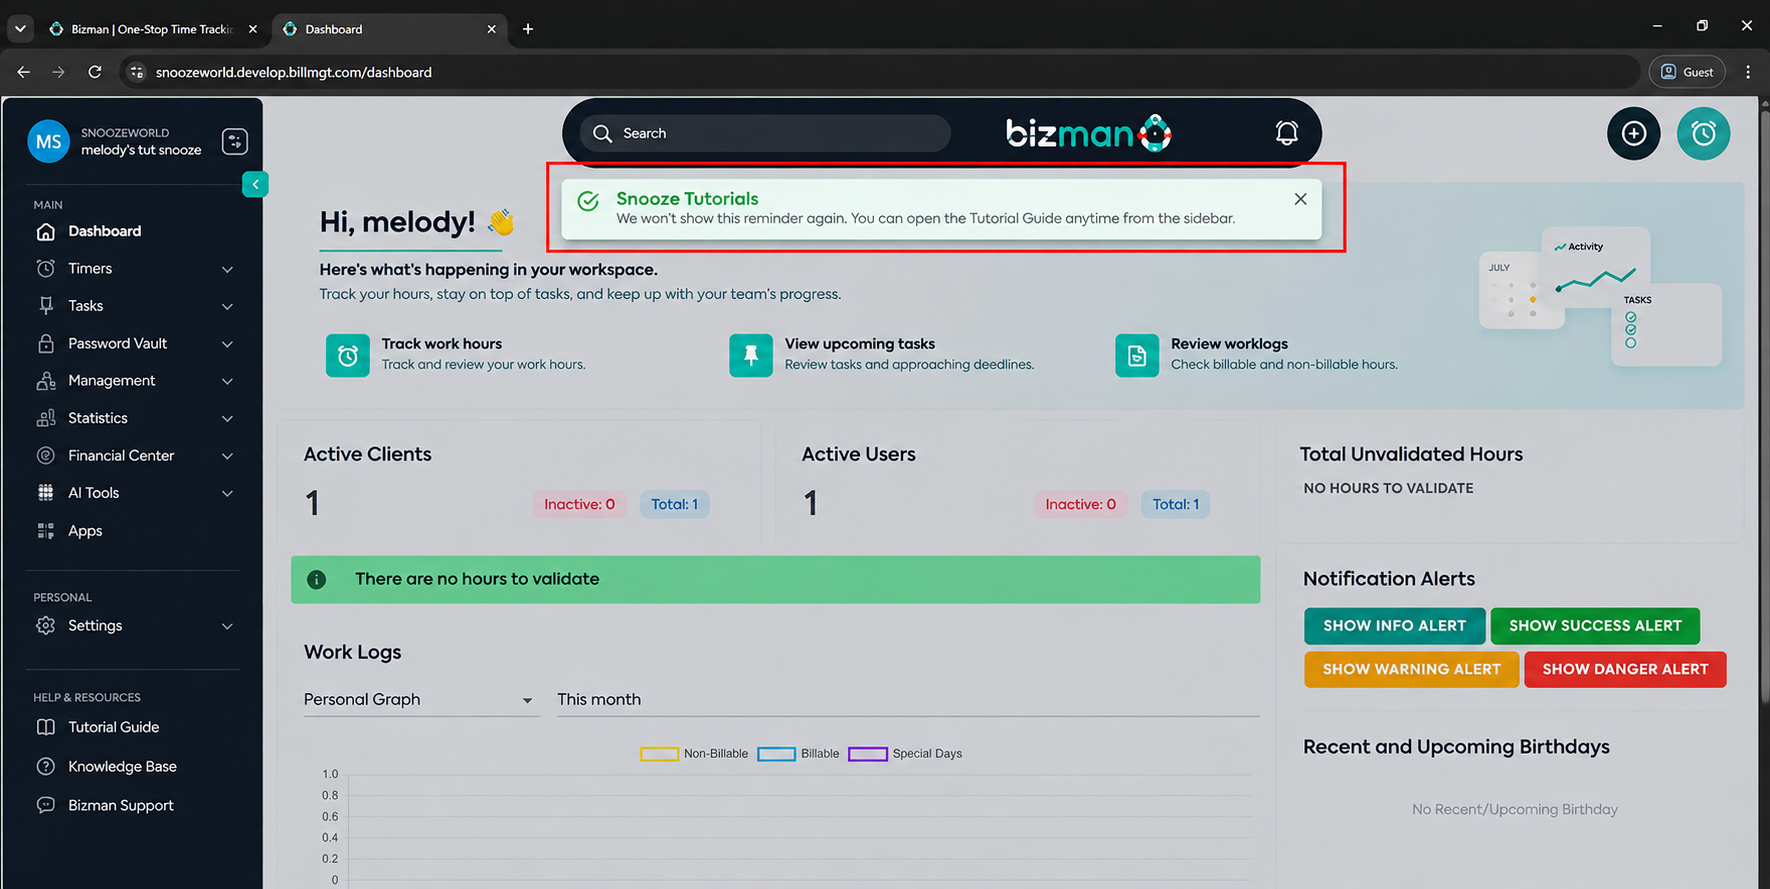Viewport: 1770px width, 889px height.
Task: Click the Knowledge Base question icon
Action: point(46,767)
